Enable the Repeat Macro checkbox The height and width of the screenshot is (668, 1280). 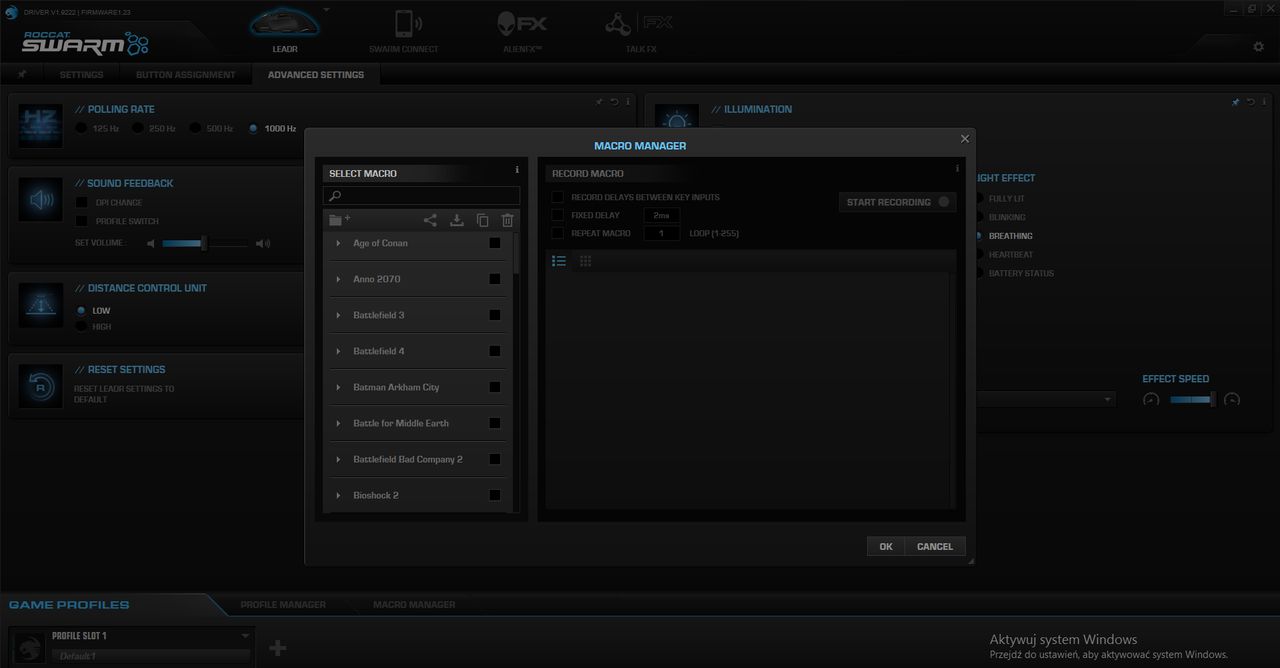point(558,233)
